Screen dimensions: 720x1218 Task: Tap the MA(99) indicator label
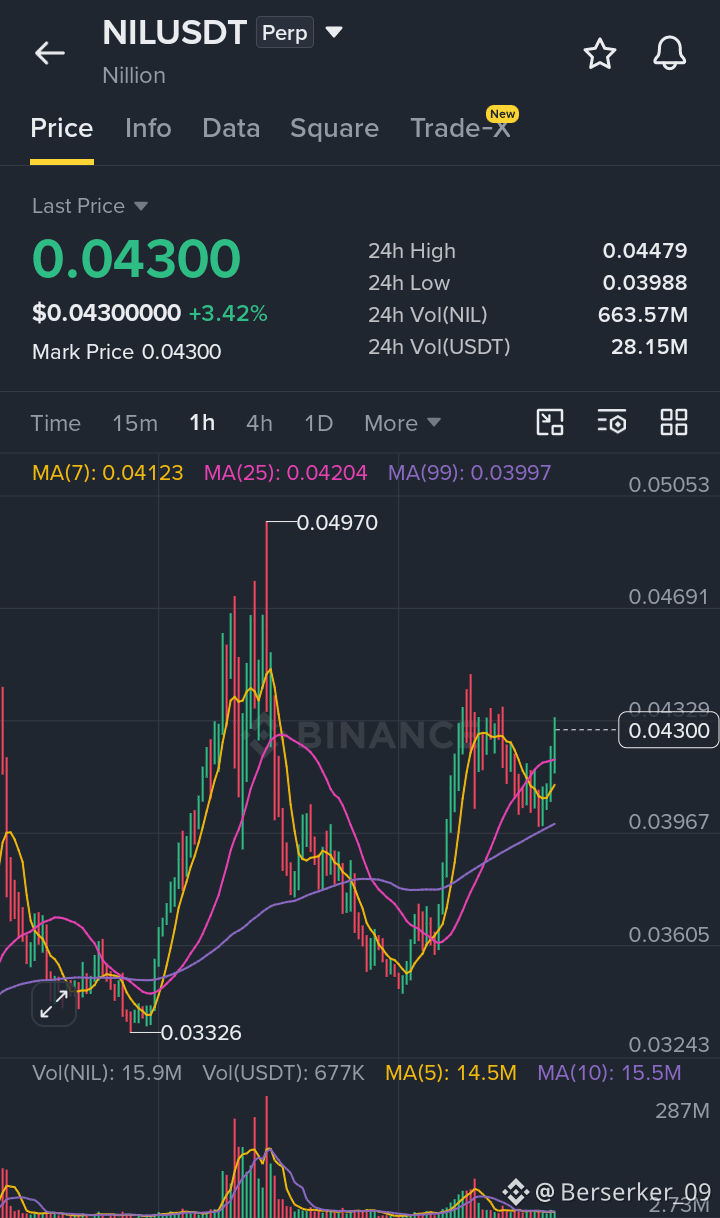click(x=470, y=473)
